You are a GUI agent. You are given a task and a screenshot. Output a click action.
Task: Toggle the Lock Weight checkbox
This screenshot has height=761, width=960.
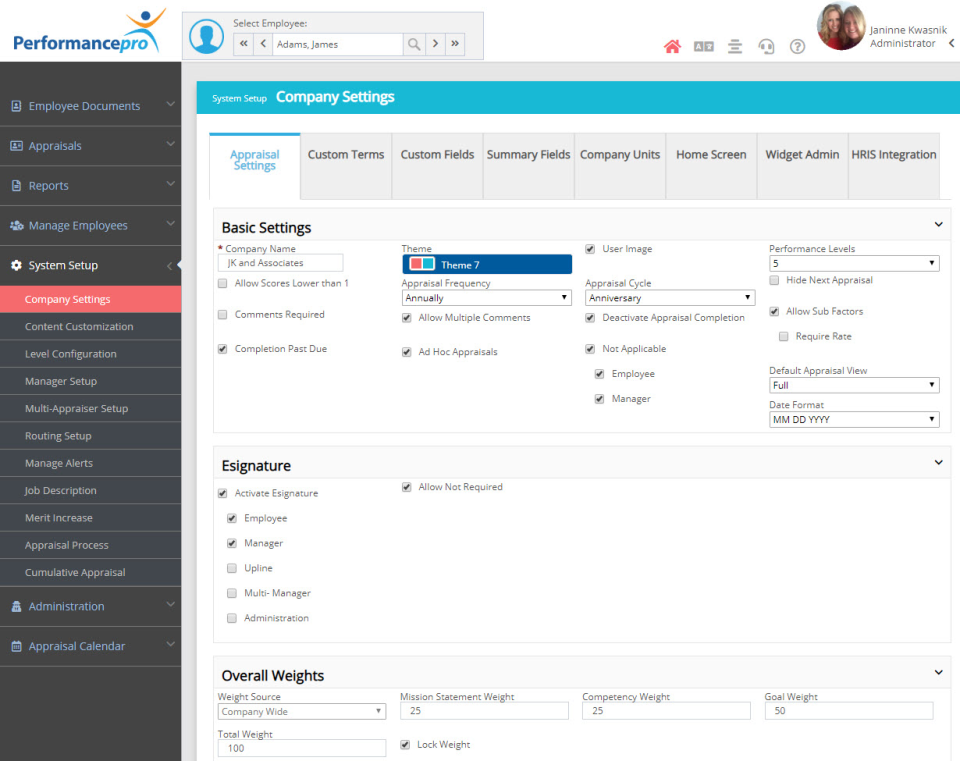click(x=405, y=744)
